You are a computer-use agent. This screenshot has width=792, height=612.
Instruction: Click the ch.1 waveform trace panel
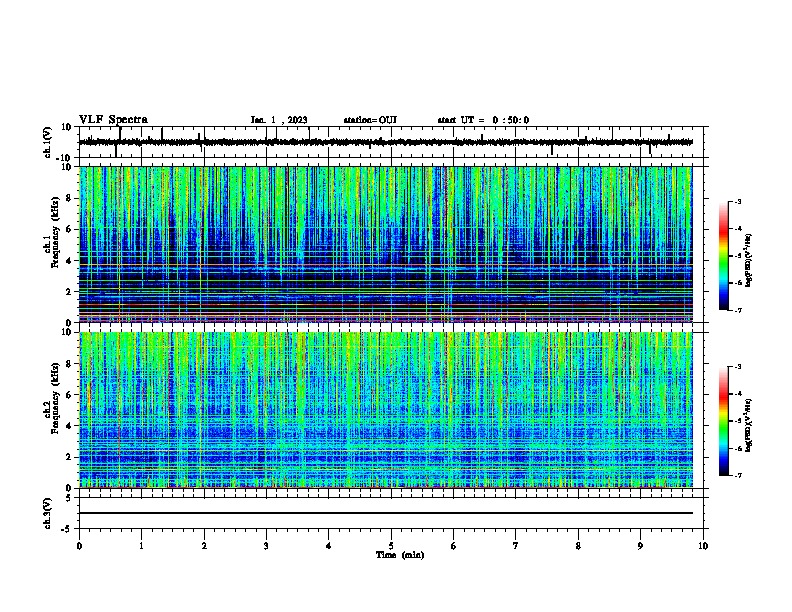[391, 142]
